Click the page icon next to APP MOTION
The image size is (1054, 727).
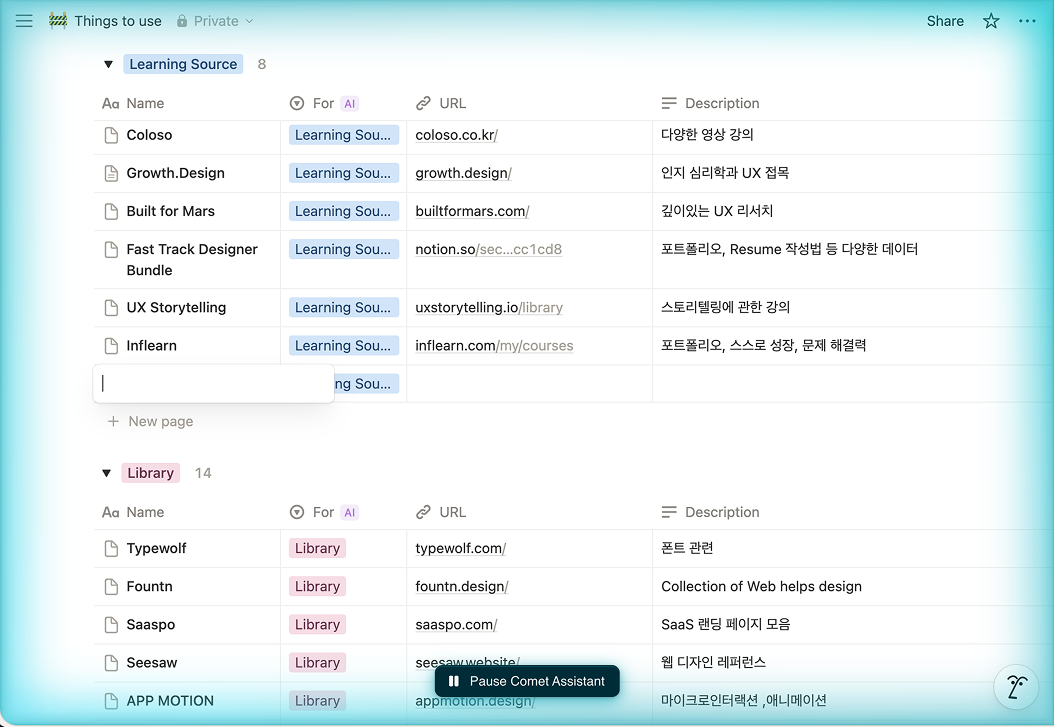[x=112, y=701]
